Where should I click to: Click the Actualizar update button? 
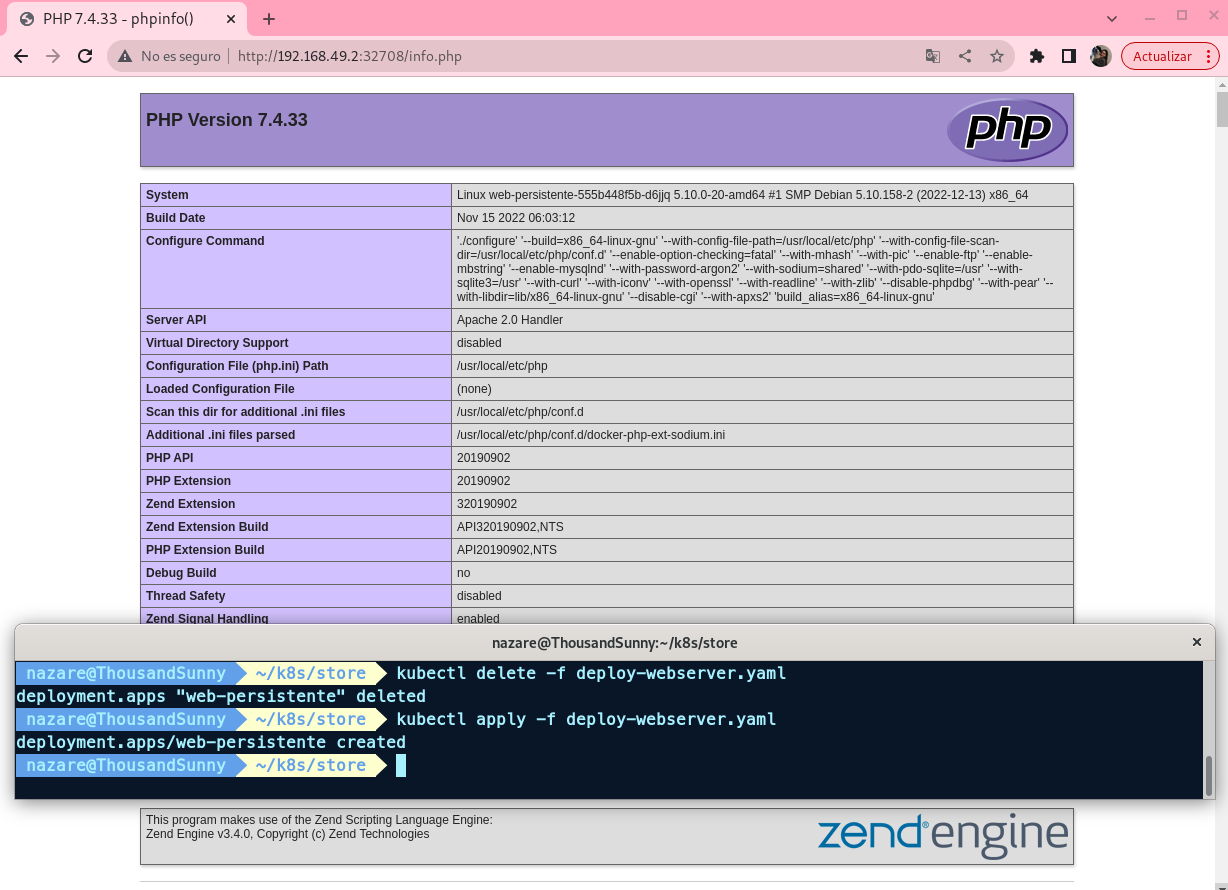tap(1161, 56)
